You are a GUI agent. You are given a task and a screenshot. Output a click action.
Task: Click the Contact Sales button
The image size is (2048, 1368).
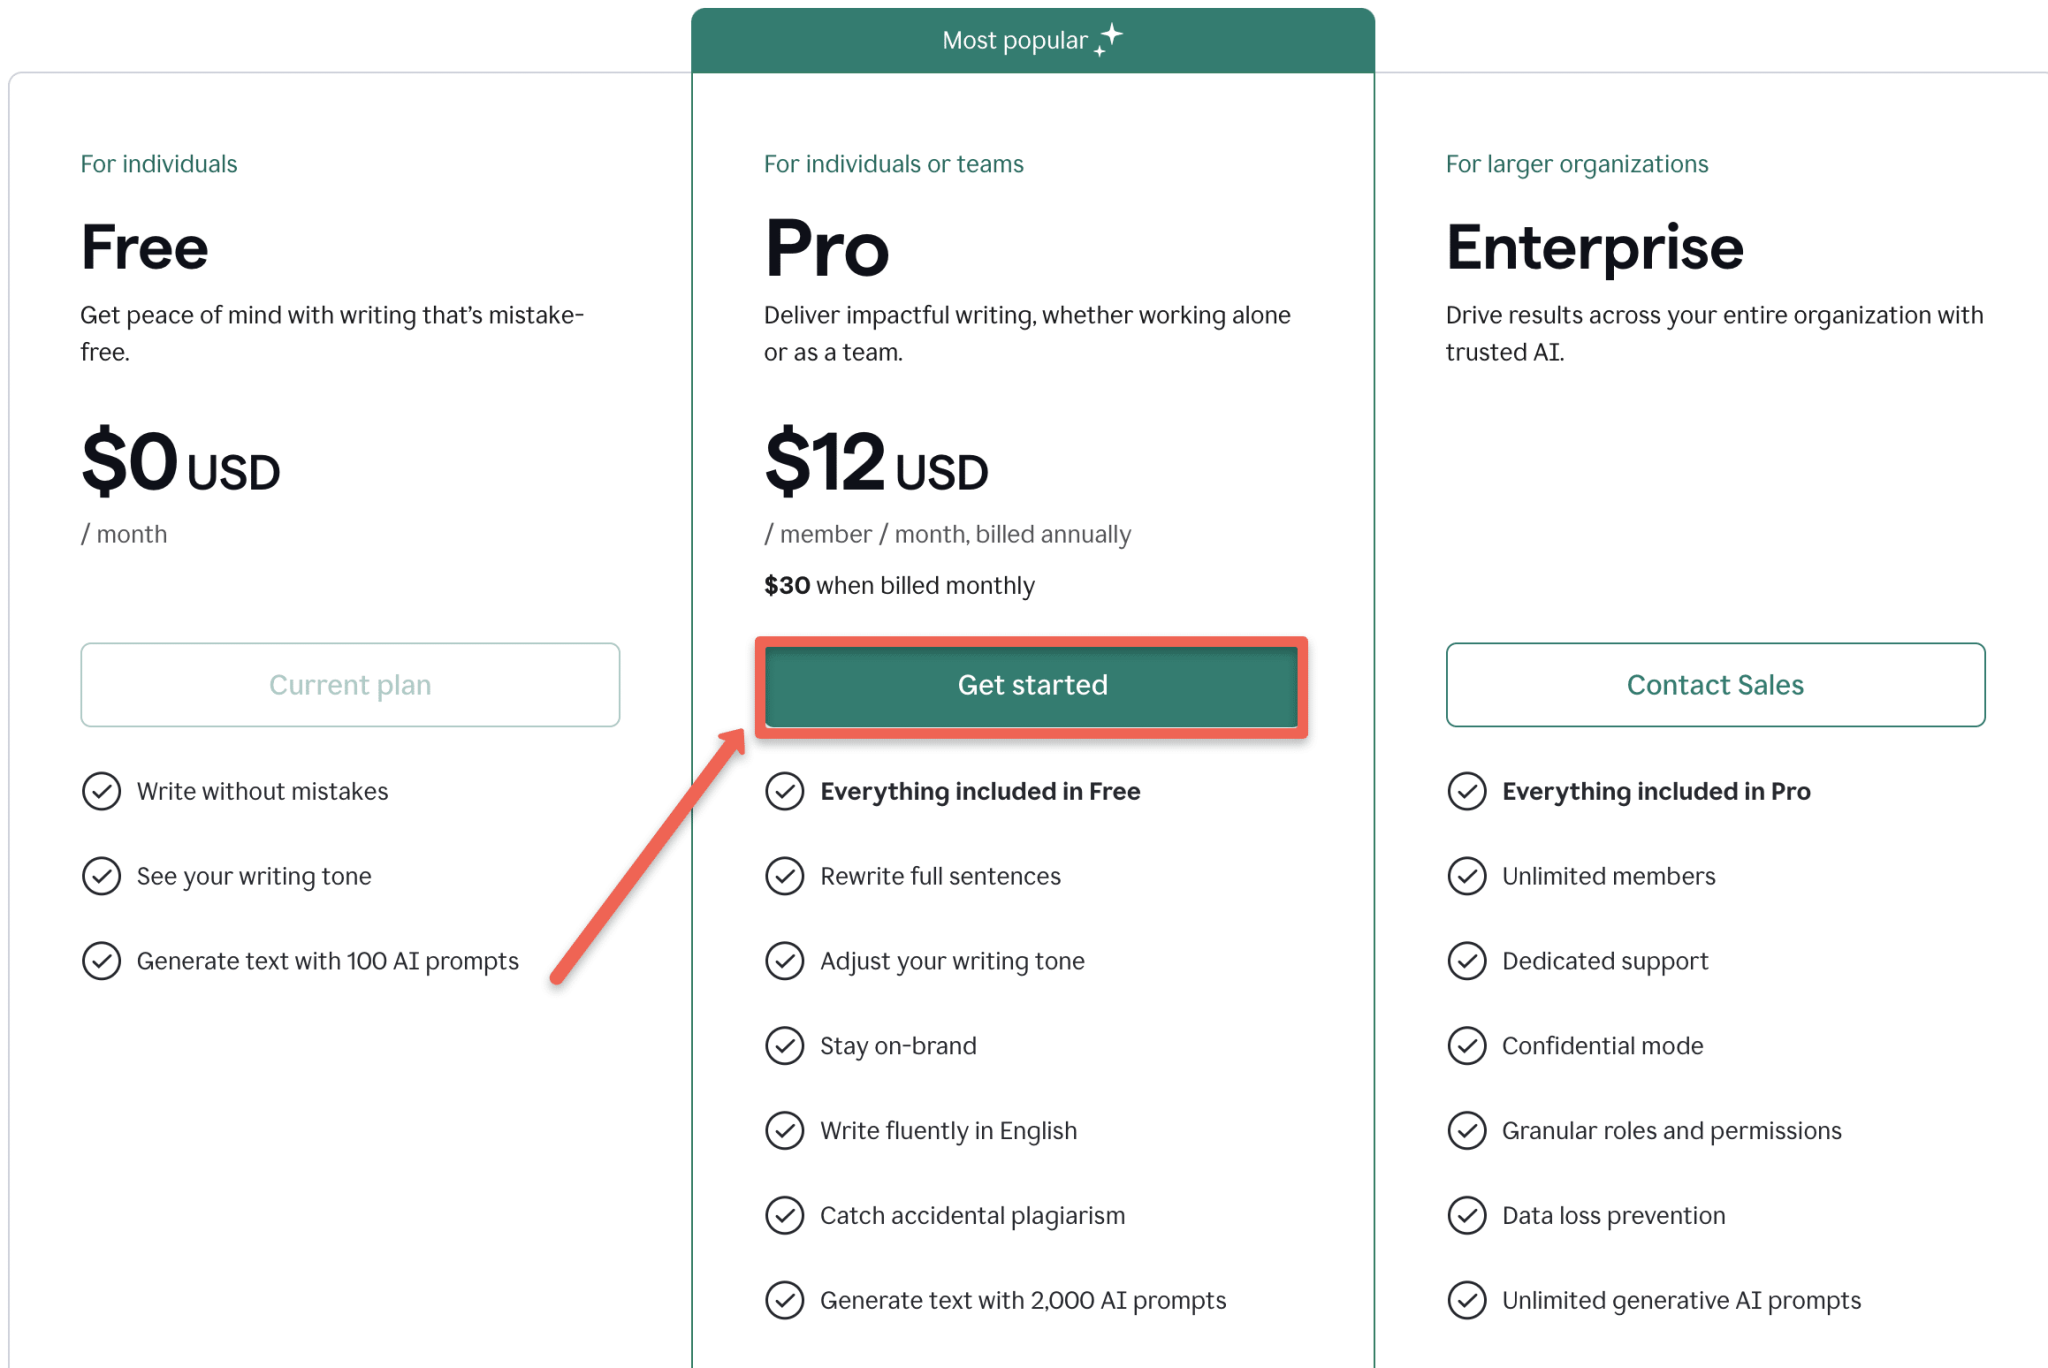pos(1714,685)
